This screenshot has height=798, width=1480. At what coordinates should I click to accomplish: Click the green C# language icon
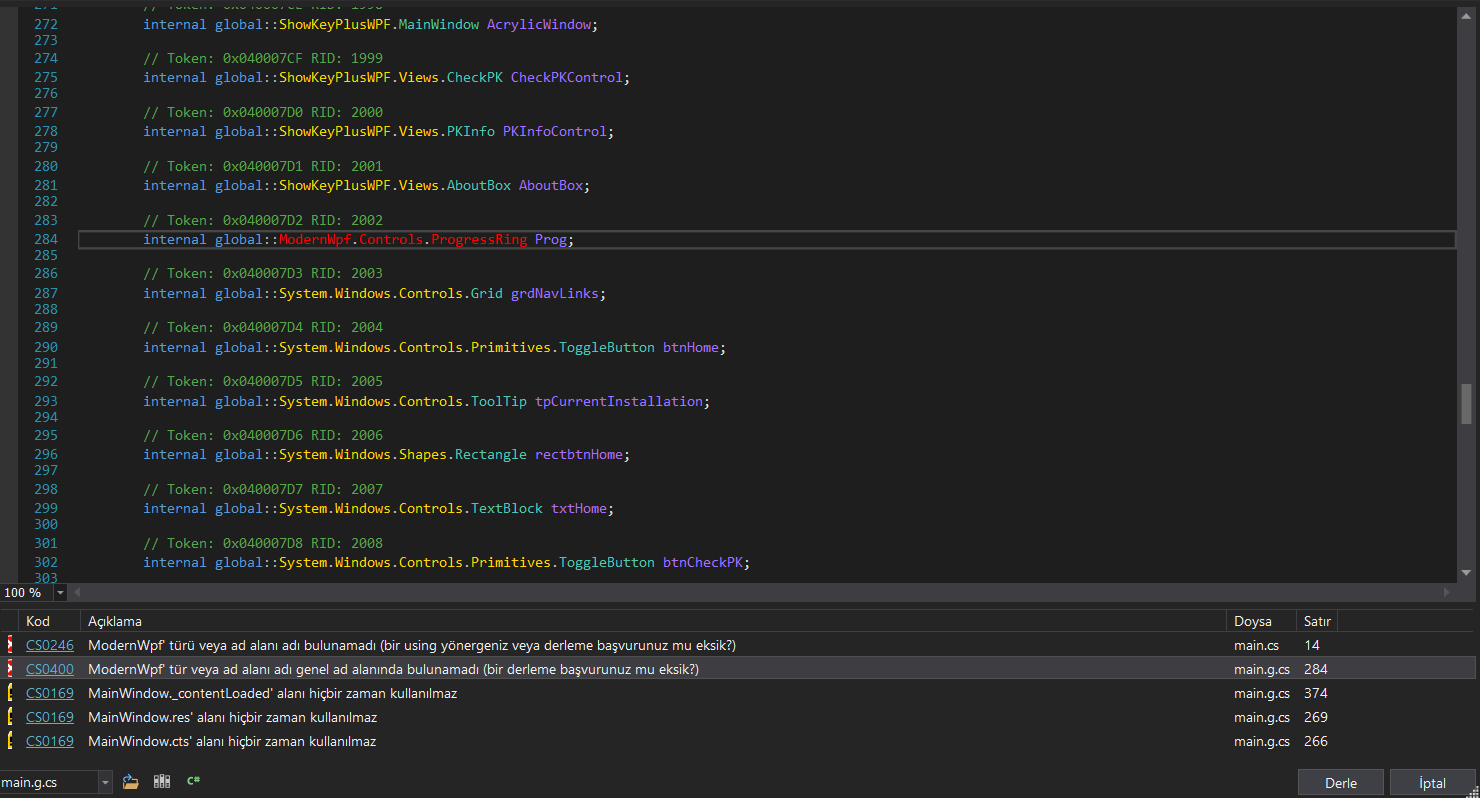[x=193, y=782]
